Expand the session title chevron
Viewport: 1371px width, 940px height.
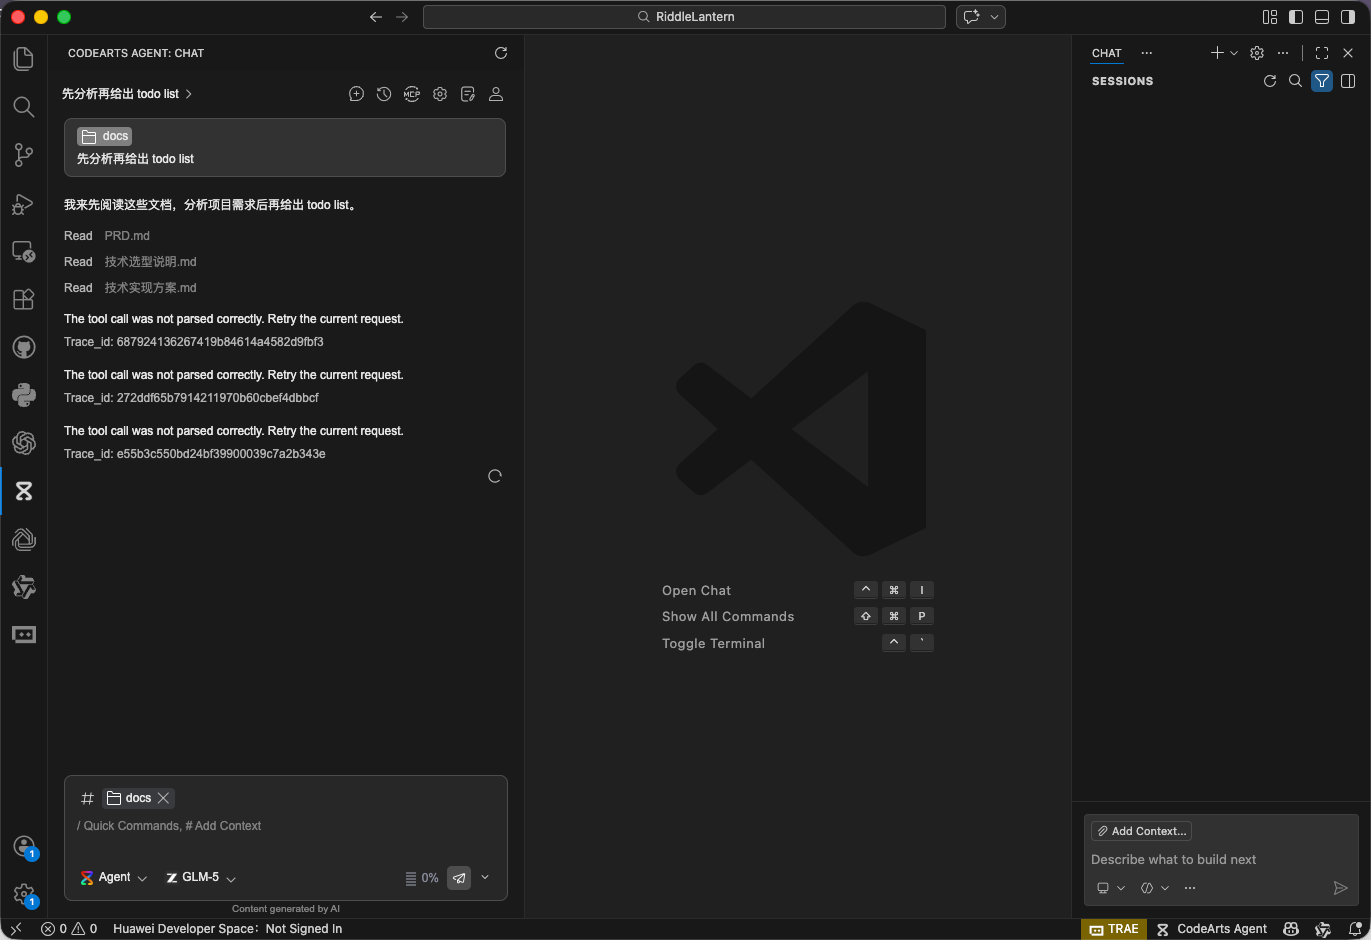tap(189, 94)
